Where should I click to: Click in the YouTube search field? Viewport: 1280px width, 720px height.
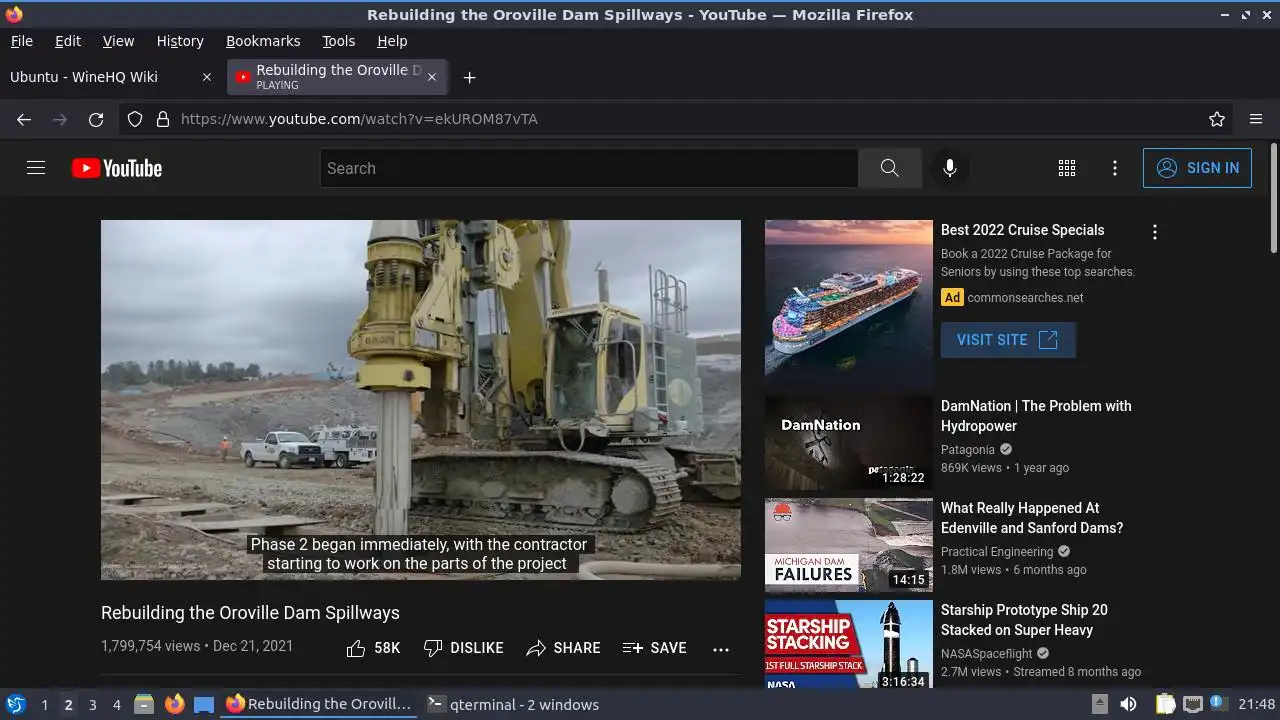tap(589, 168)
